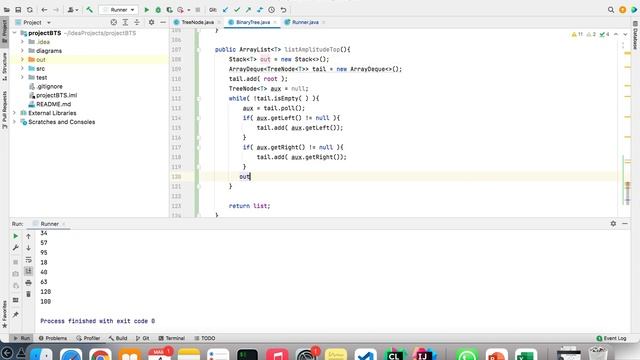Open Pull Requests side tool window
The image size is (640, 360).
pyautogui.click(x=4, y=109)
